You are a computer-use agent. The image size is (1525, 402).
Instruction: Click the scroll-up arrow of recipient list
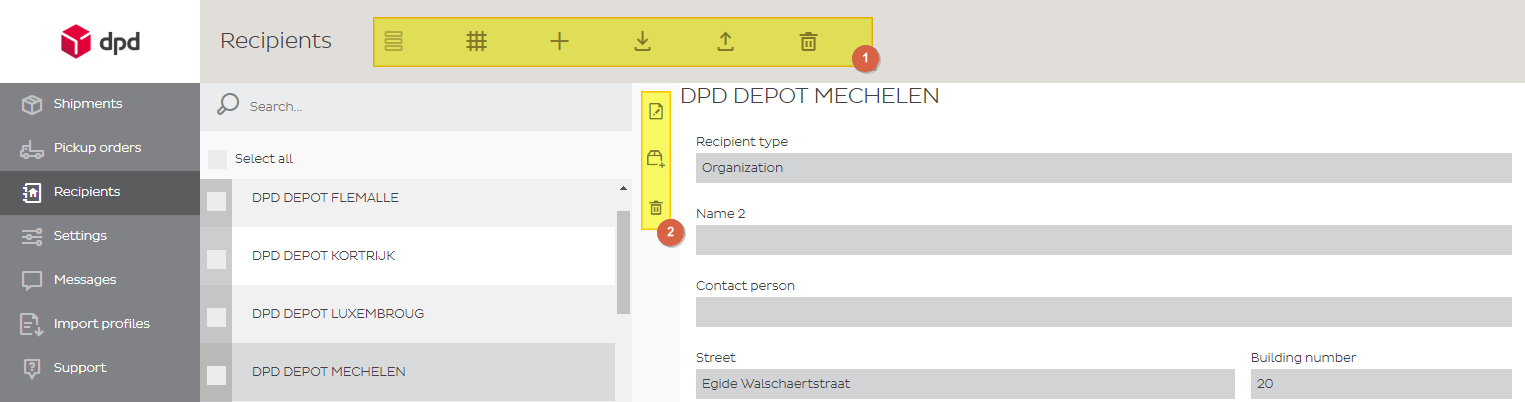click(623, 188)
